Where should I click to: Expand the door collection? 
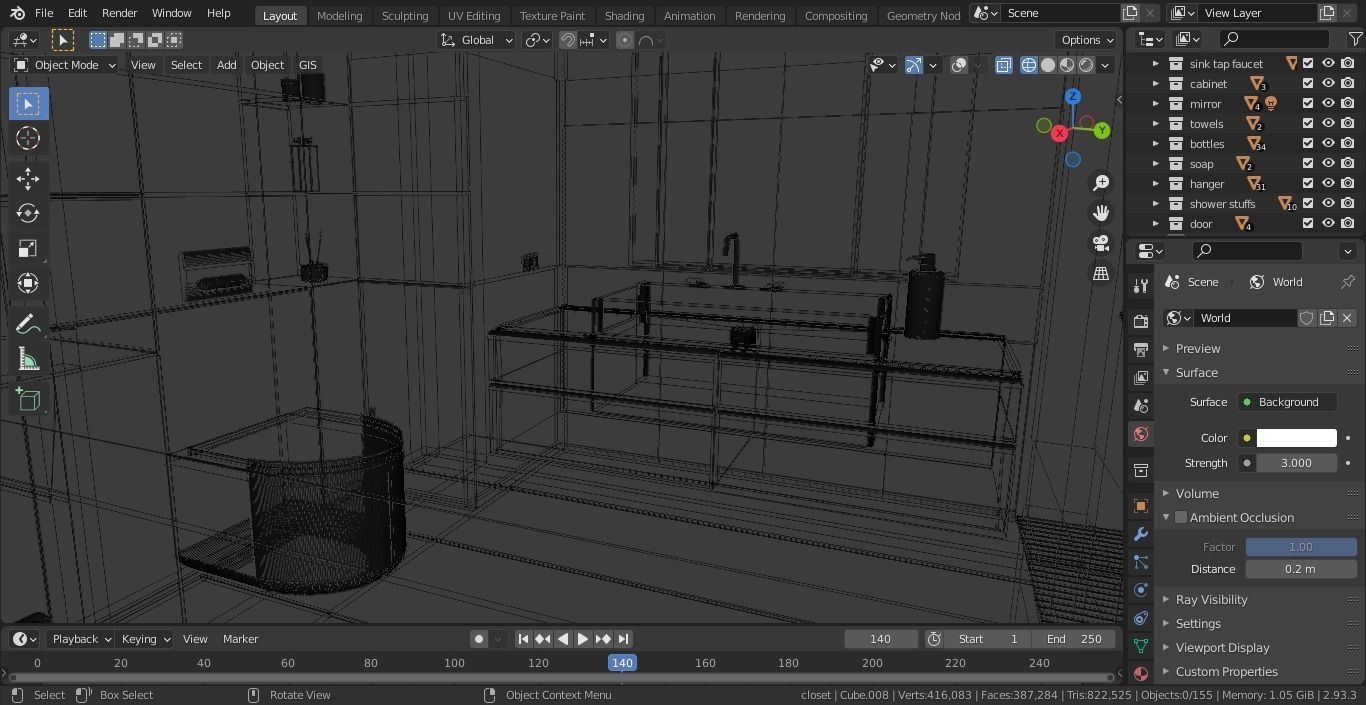[1155, 223]
